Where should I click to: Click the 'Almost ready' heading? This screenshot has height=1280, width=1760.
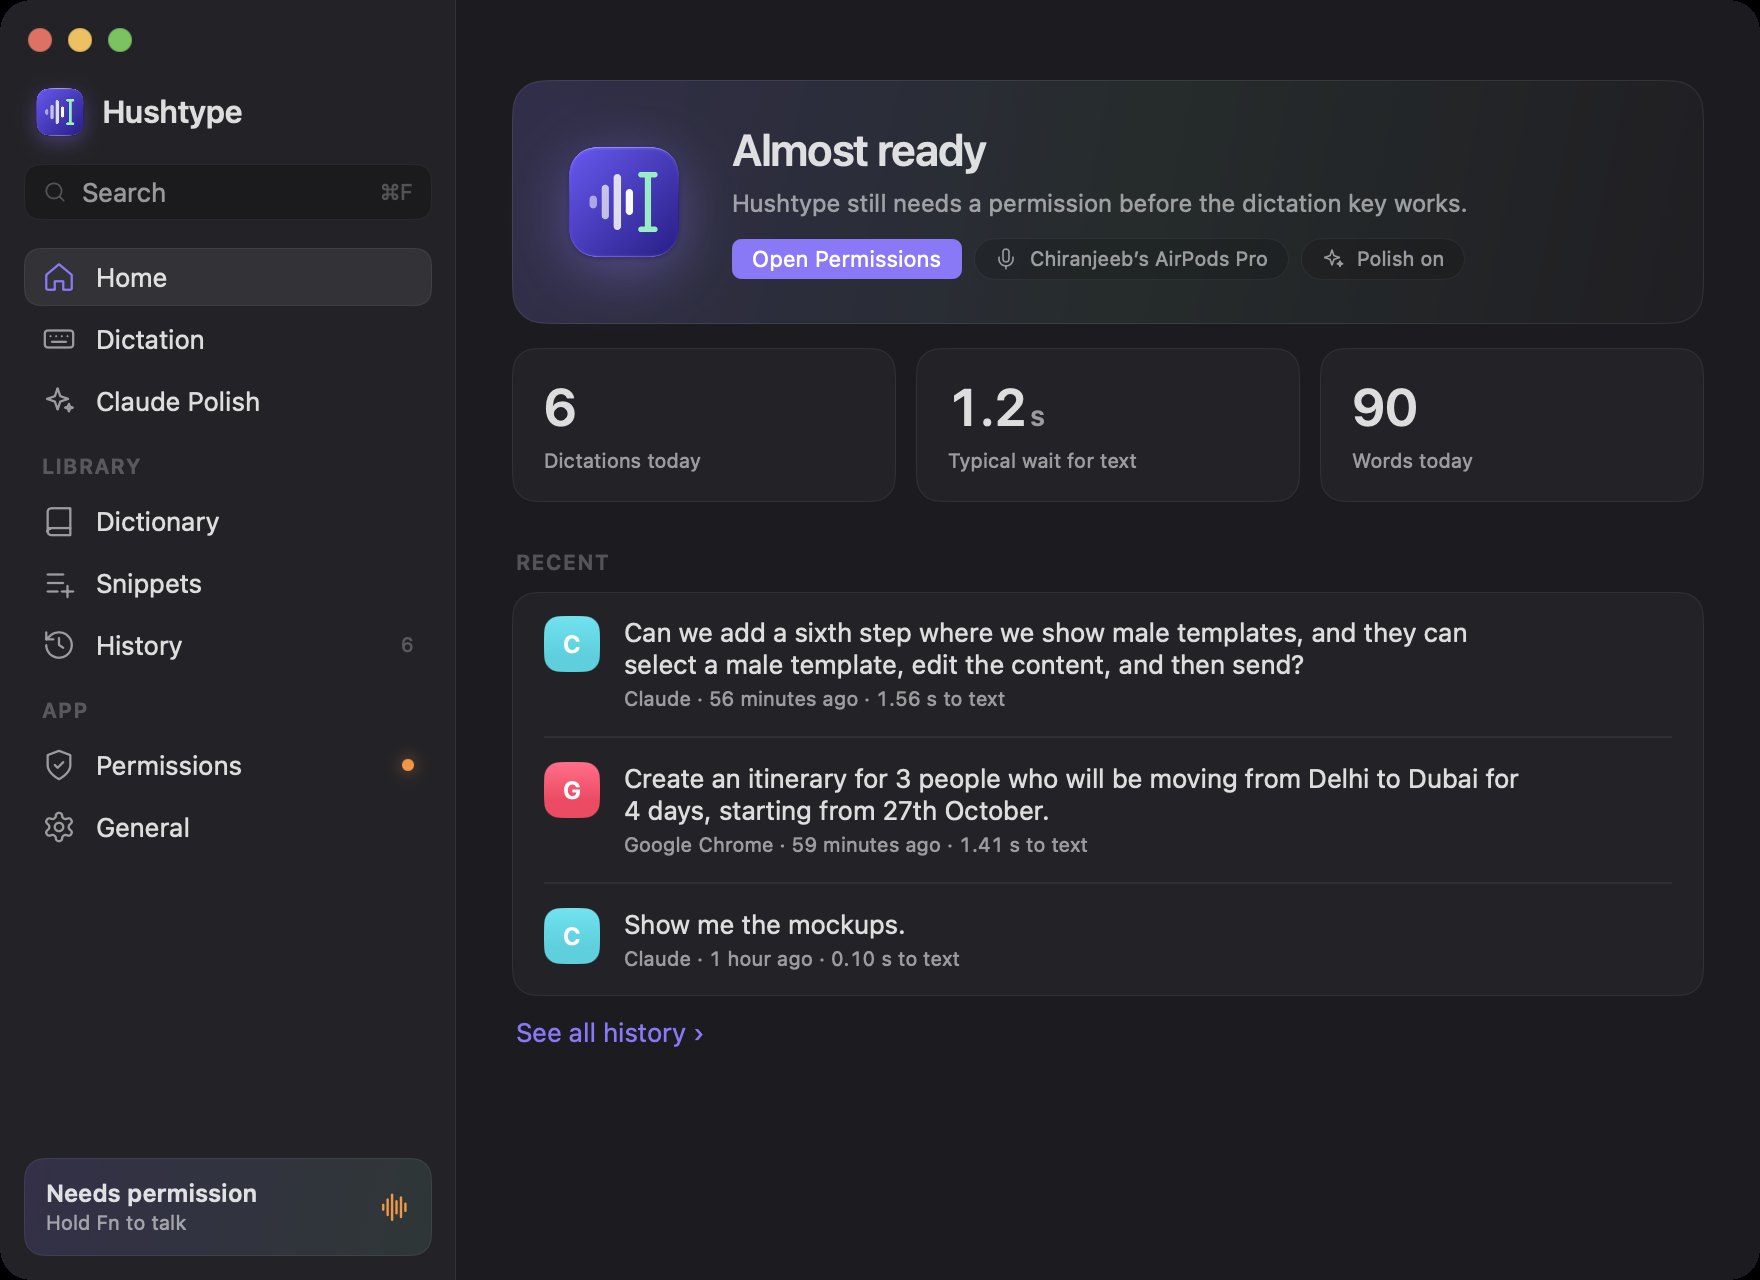click(859, 151)
